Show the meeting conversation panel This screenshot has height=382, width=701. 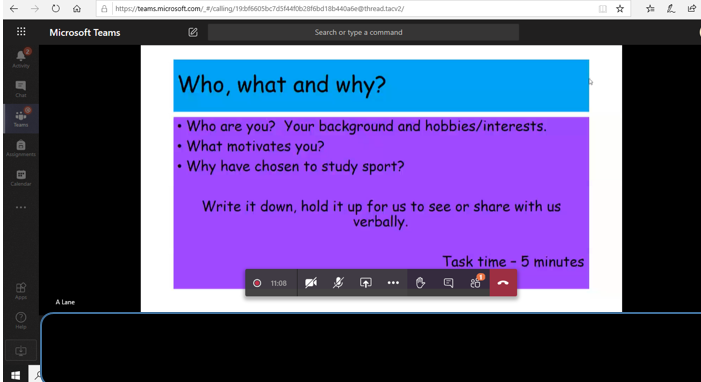click(x=448, y=283)
